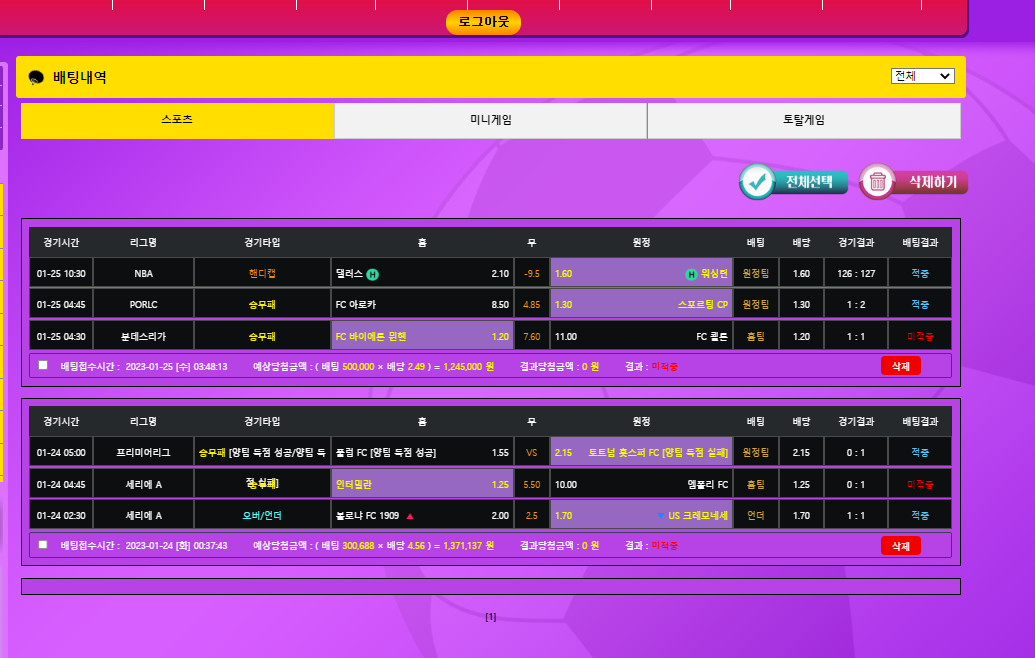Click the red up arrow beside 볼로냐 FC 1909
Image resolution: width=1035 pixels, height=658 pixels.
(410, 516)
